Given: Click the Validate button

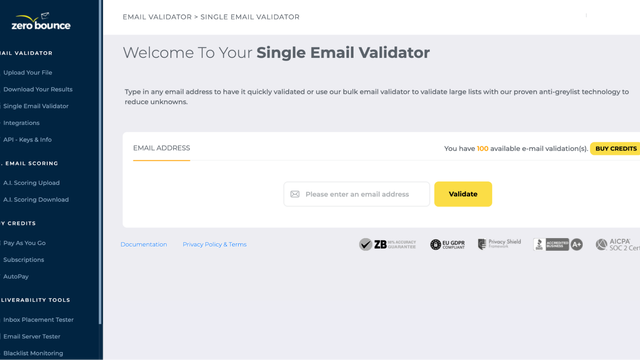Looking at the screenshot, I should pyautogui.click(x=463, y=194).
